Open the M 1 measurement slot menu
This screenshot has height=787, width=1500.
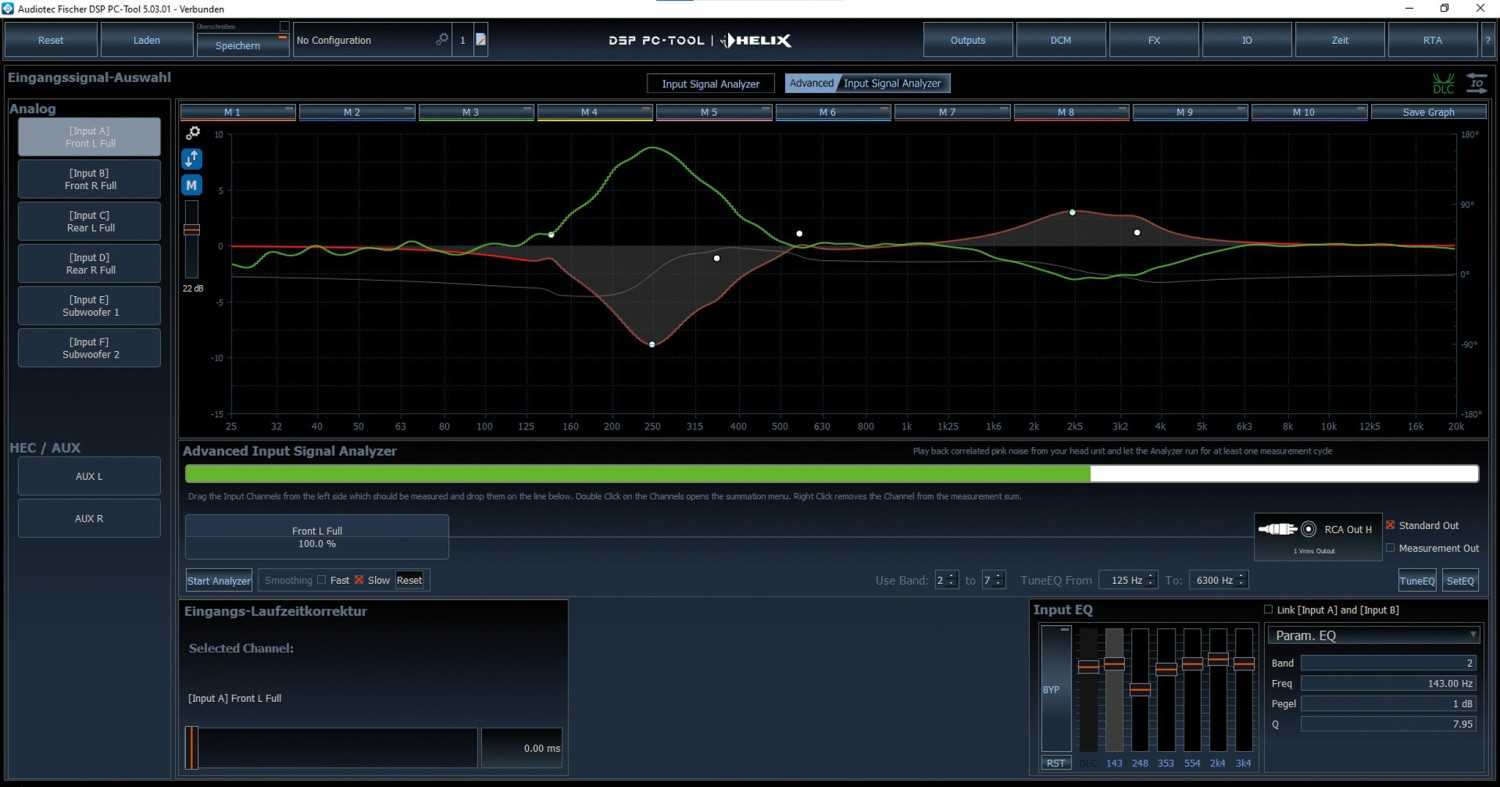coord(238,112)
